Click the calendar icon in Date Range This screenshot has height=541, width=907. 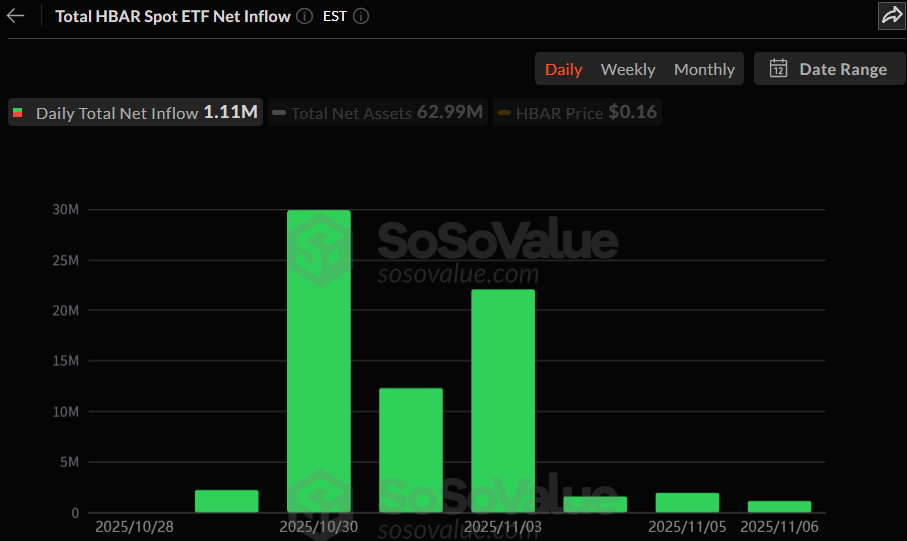click(x=778, y=69)
